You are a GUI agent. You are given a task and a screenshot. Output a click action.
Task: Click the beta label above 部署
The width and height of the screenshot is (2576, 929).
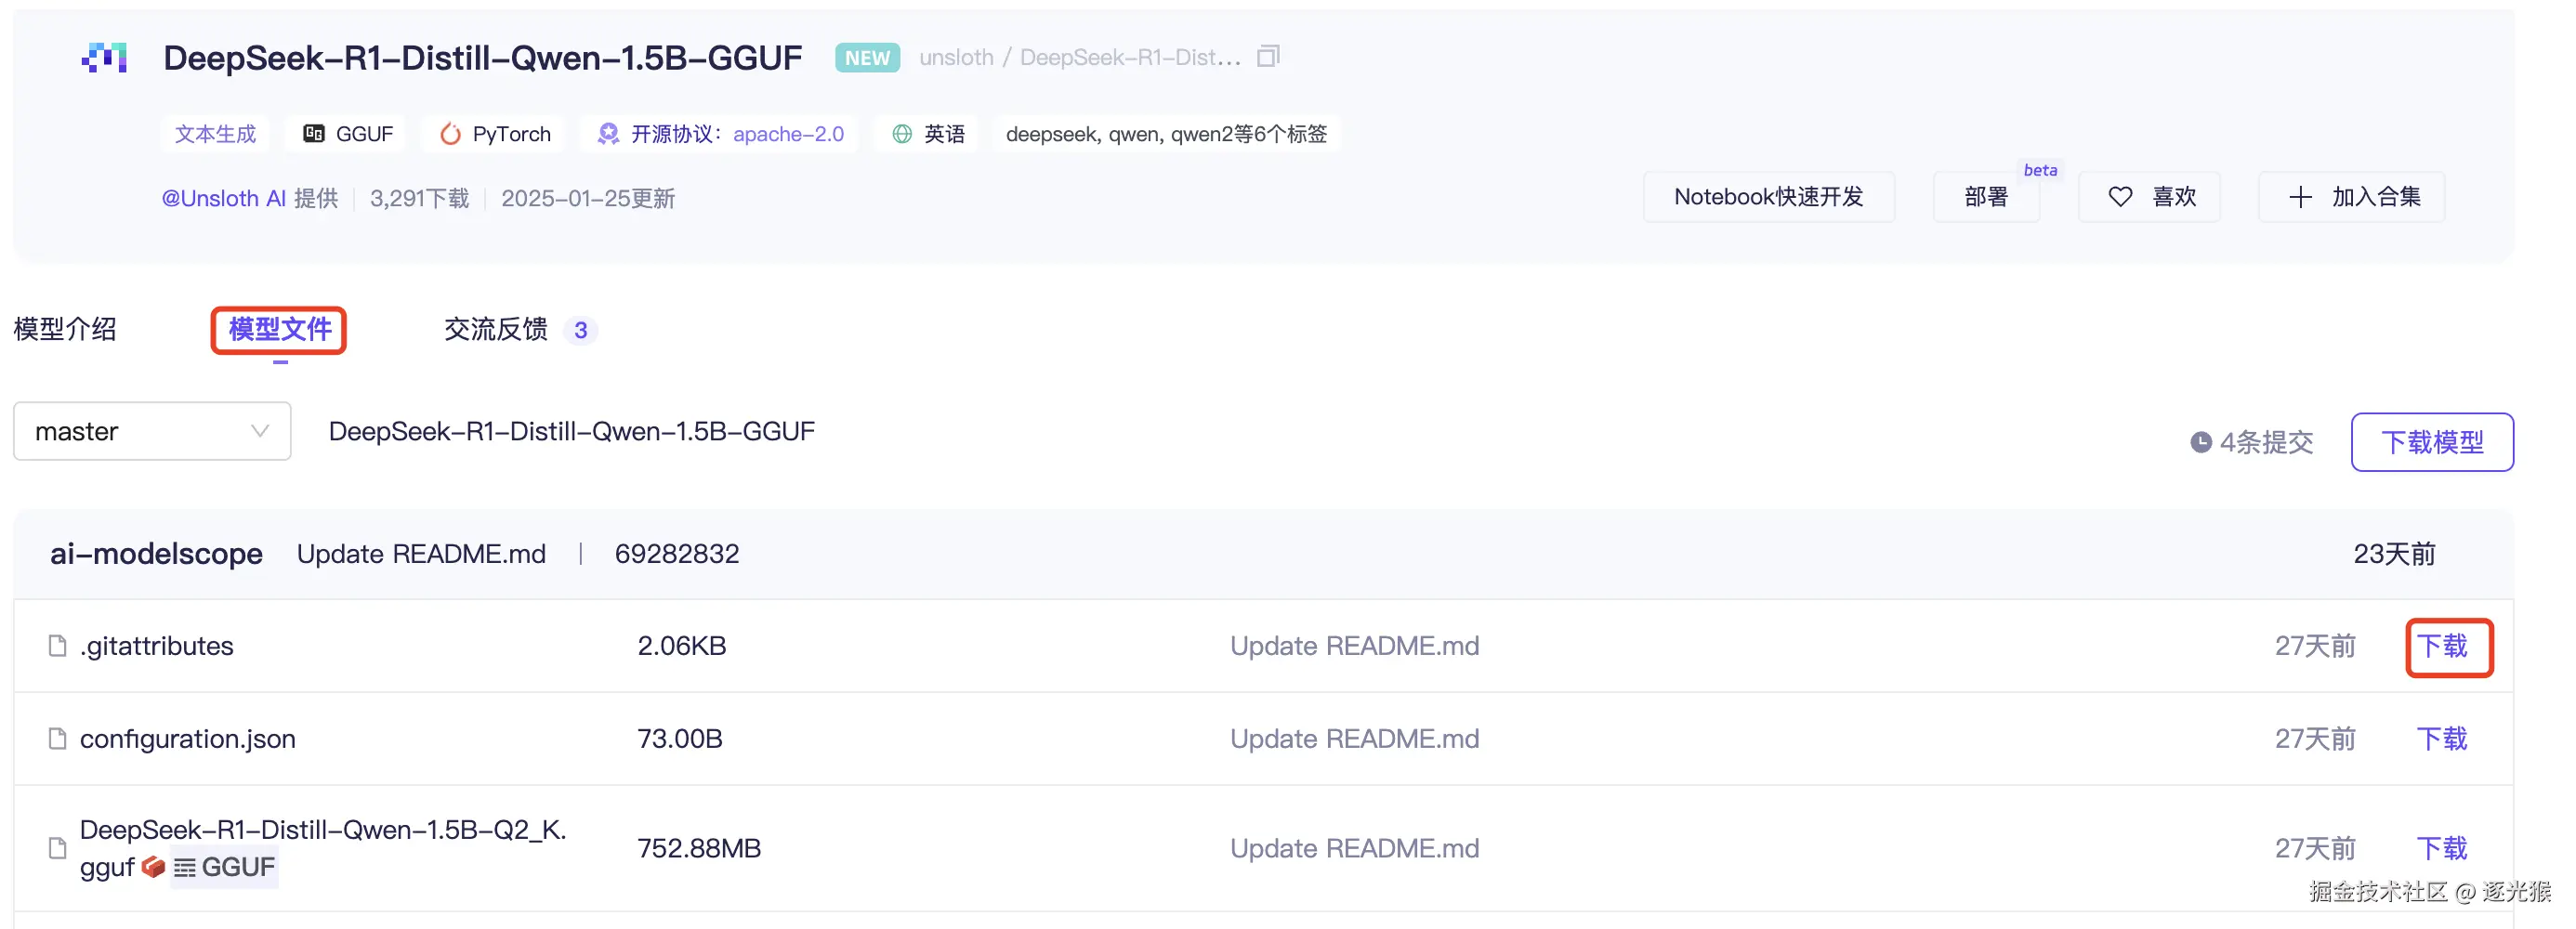coord(2040,170)
